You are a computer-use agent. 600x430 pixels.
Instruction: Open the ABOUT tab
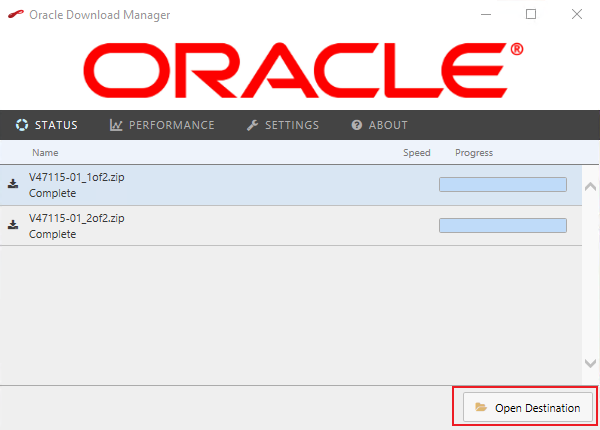(x=379, y=125)
